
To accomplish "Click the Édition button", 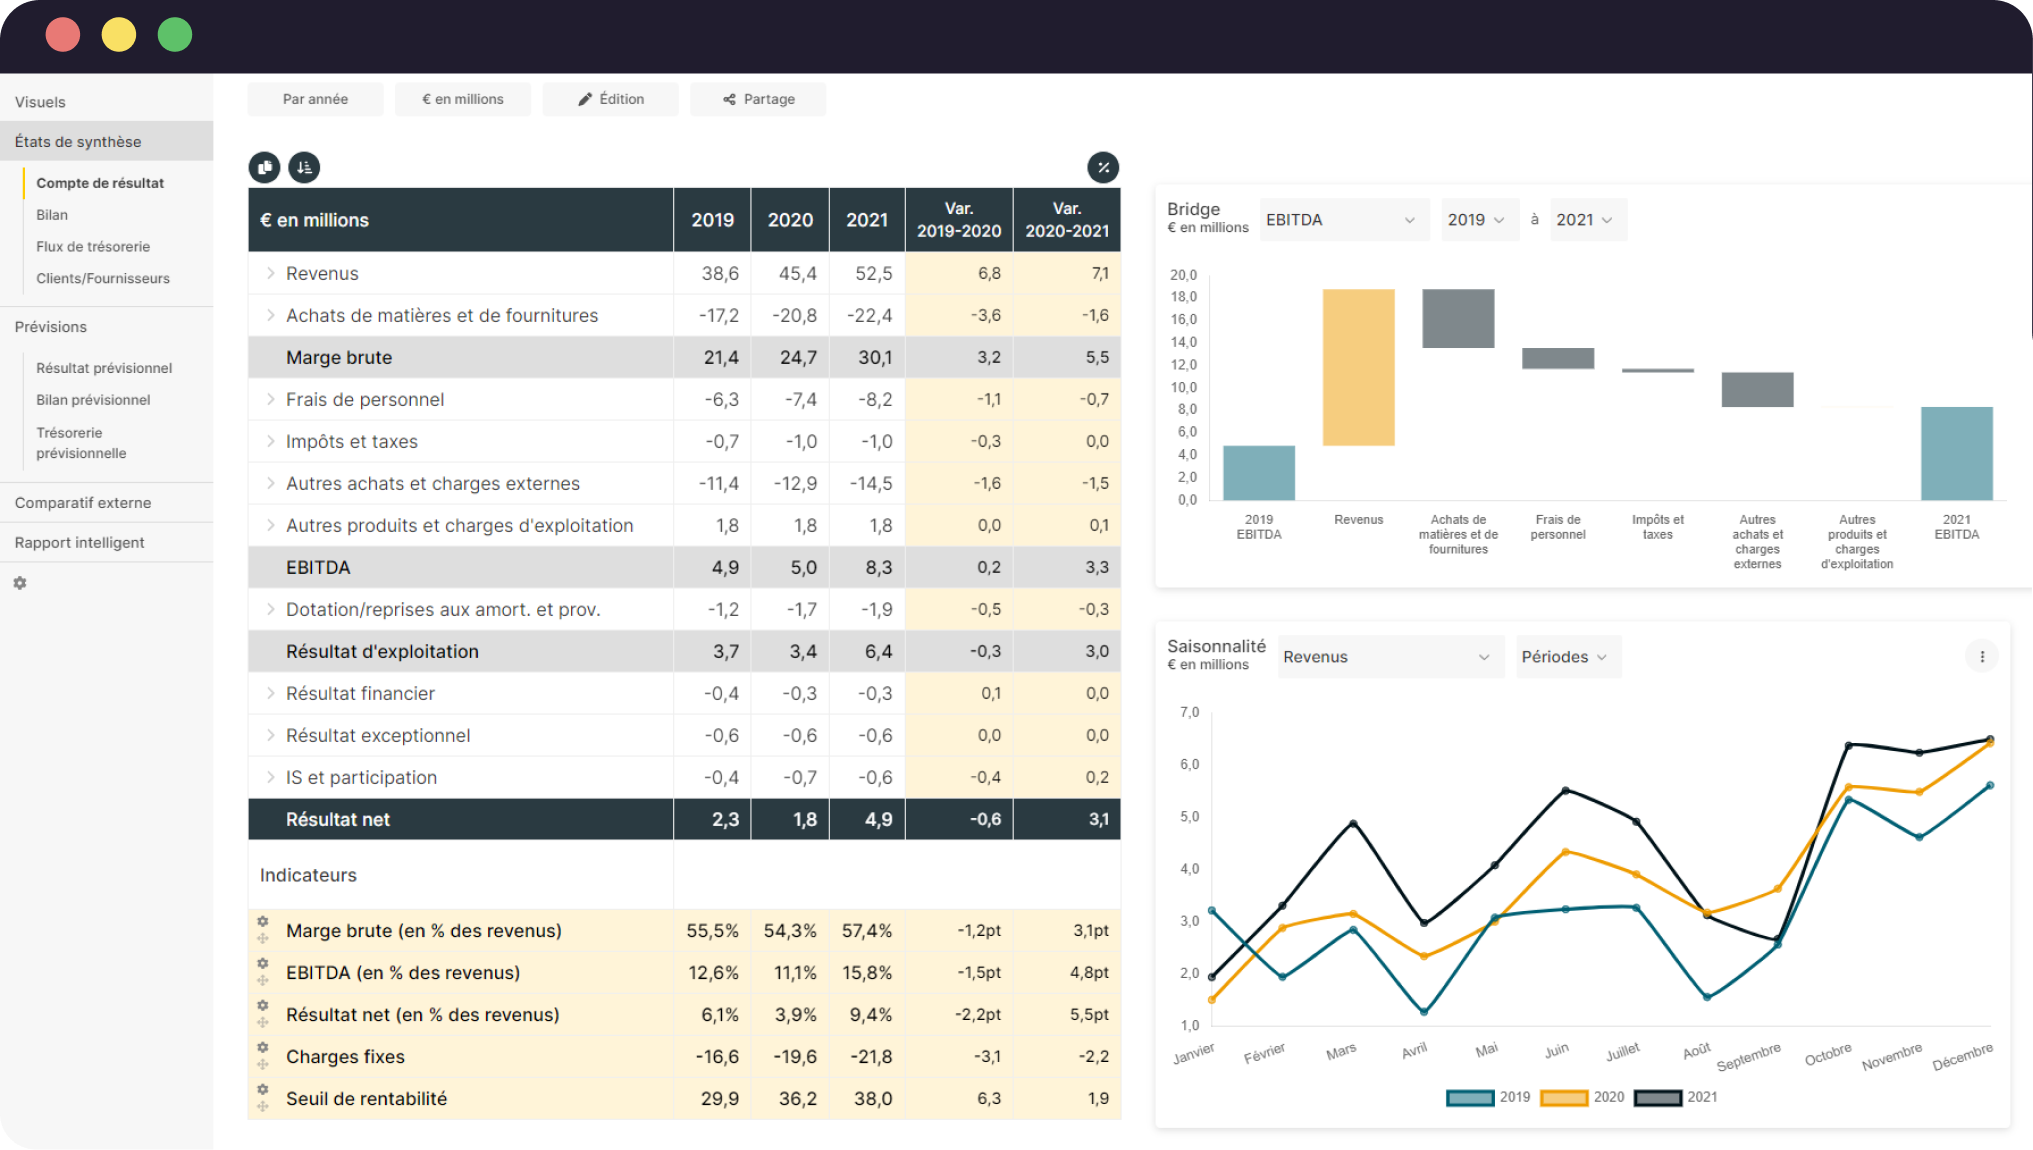I will 610,99.
